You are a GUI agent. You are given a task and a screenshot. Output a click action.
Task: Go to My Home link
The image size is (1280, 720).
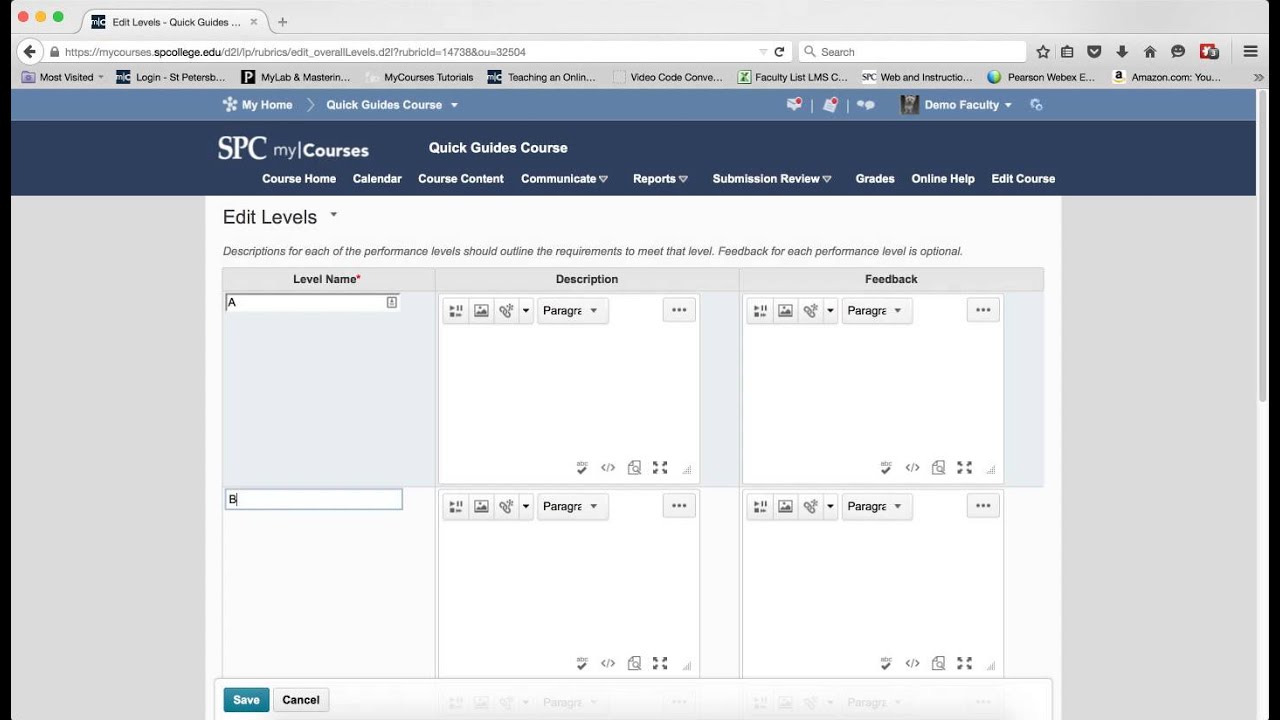[x=258, y=105]
